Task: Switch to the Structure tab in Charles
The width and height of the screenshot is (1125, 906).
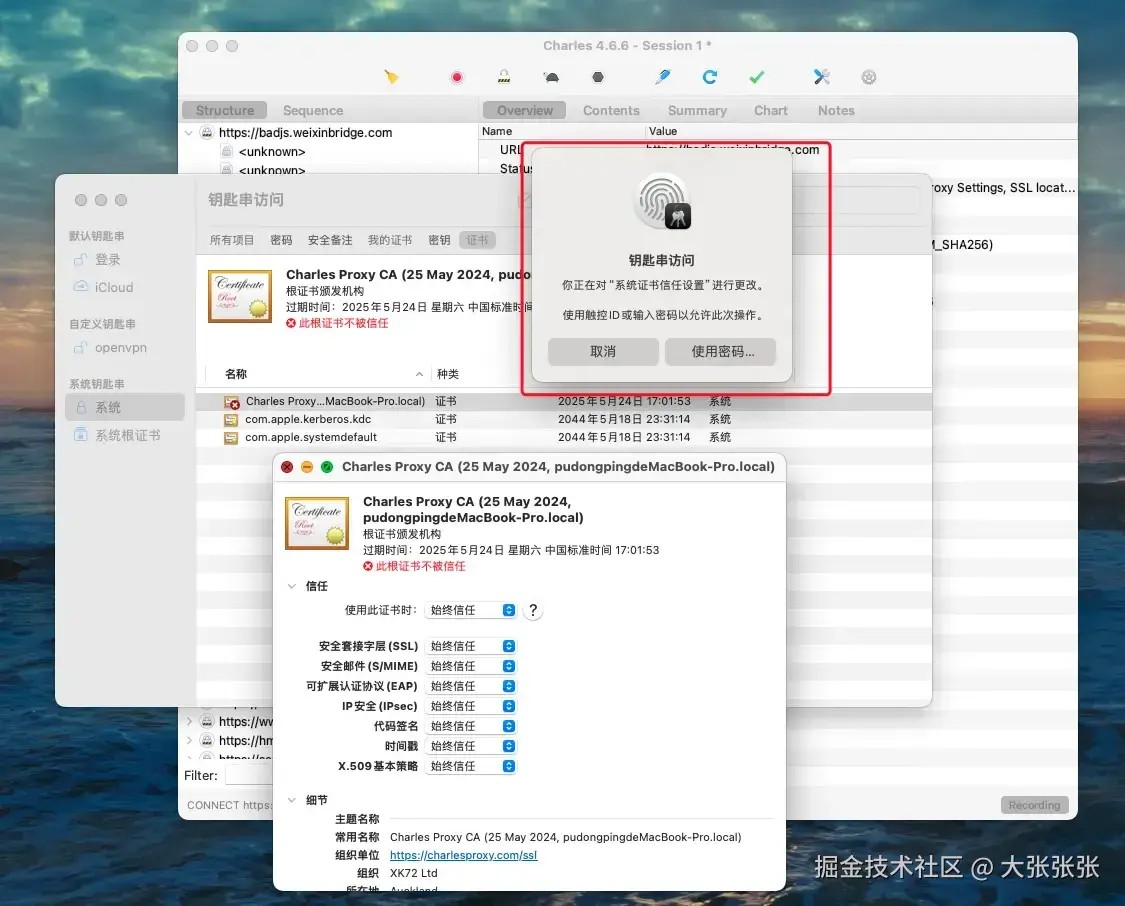Action: click(225, 110)
